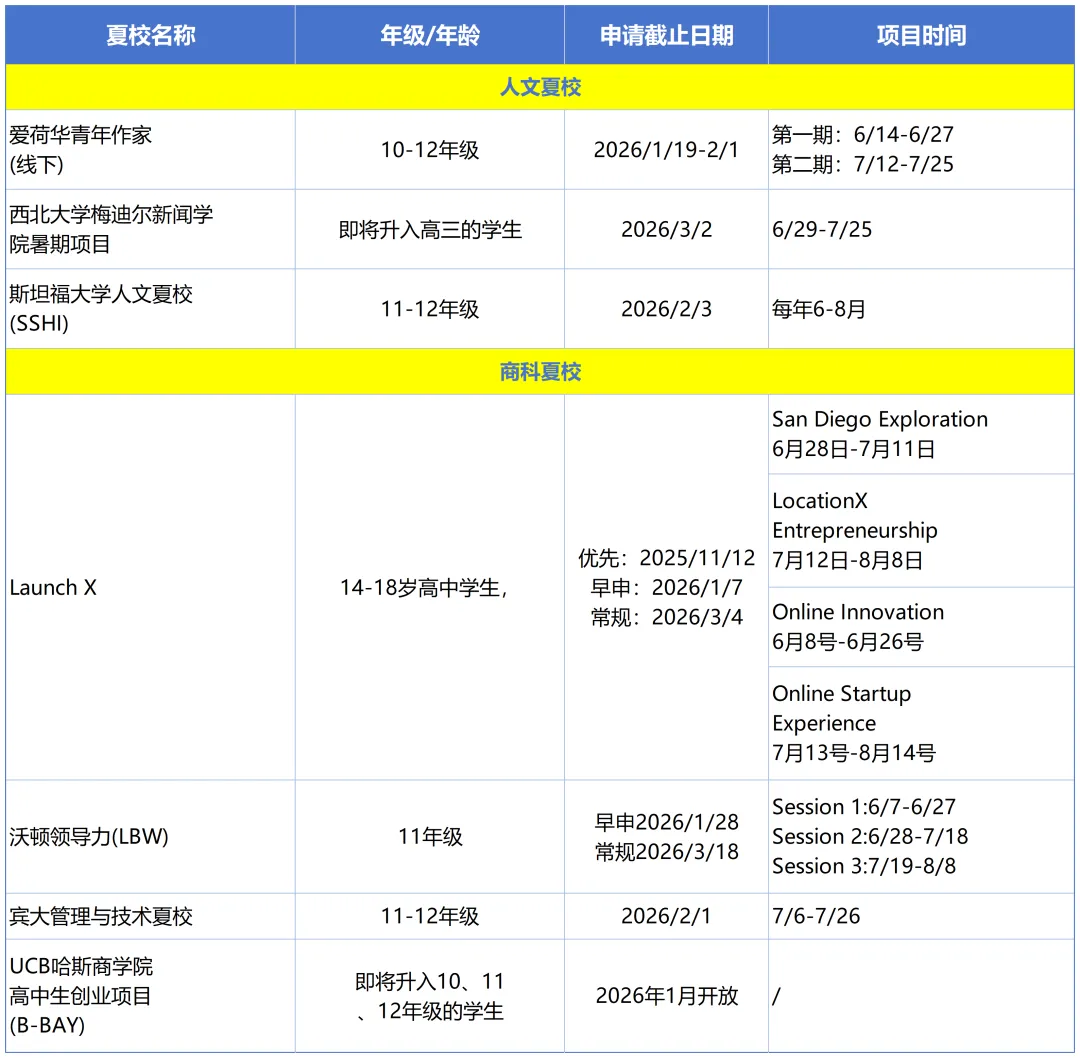Select the 2026年1月开放 deadline cell

click(x=666, y=996)
